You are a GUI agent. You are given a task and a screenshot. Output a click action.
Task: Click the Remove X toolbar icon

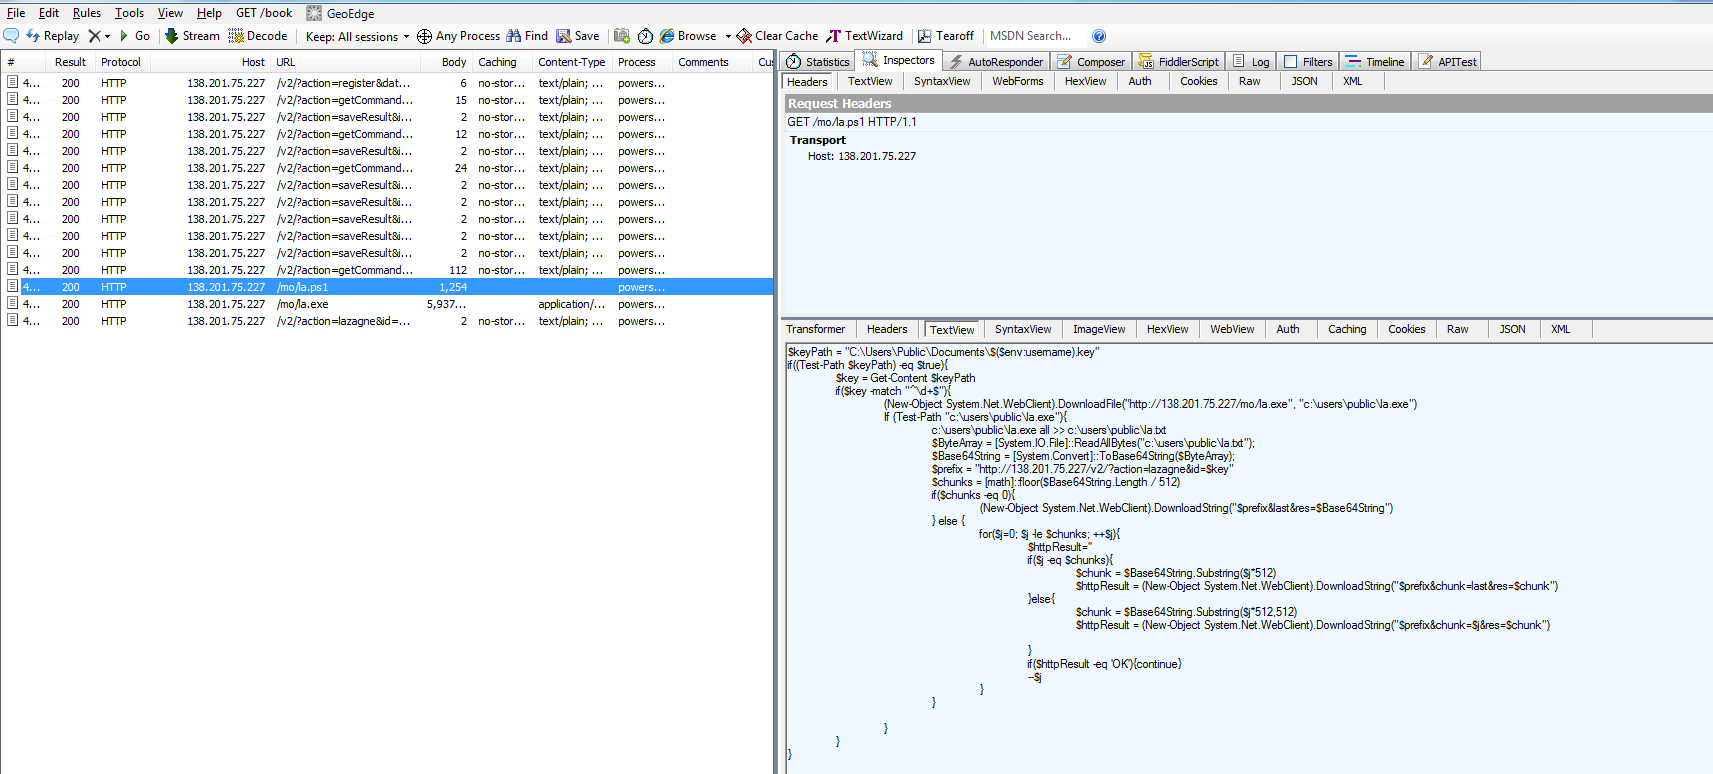coord(95,36)
